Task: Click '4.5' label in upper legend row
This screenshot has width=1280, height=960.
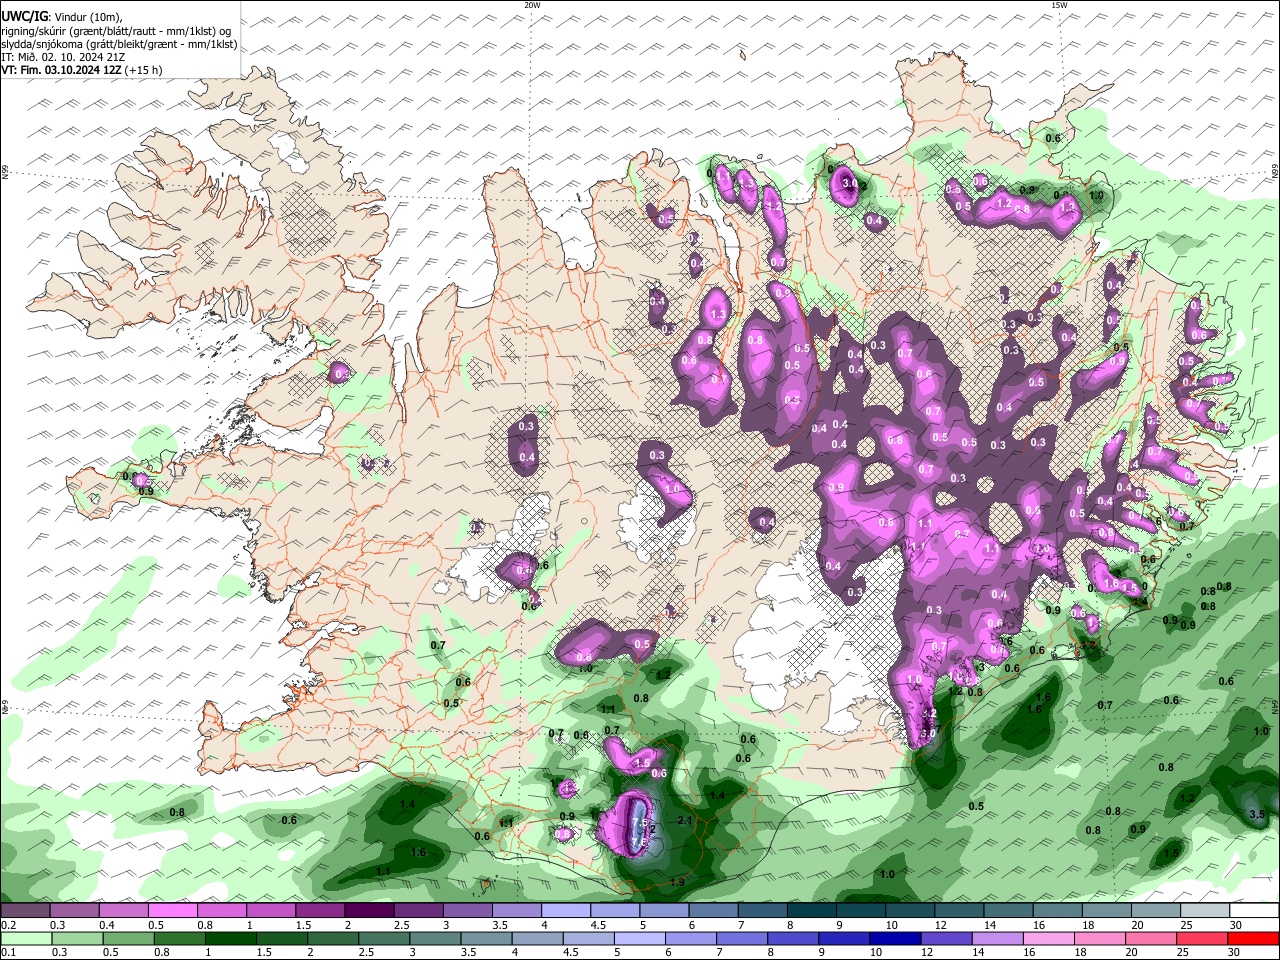Action: pyautogui.click(x=598, y=925)
